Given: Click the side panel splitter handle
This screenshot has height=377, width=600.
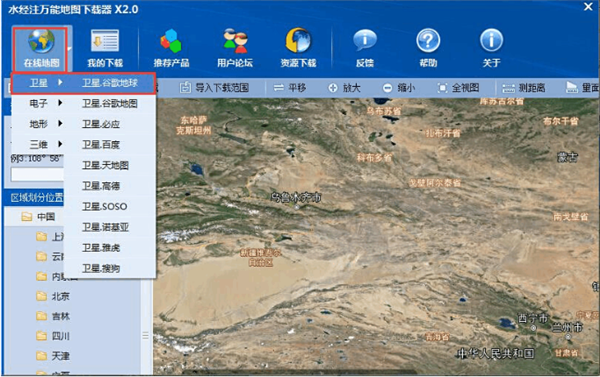Looking at the screenshot, I should pyautogui.click(x=145, y=336).
